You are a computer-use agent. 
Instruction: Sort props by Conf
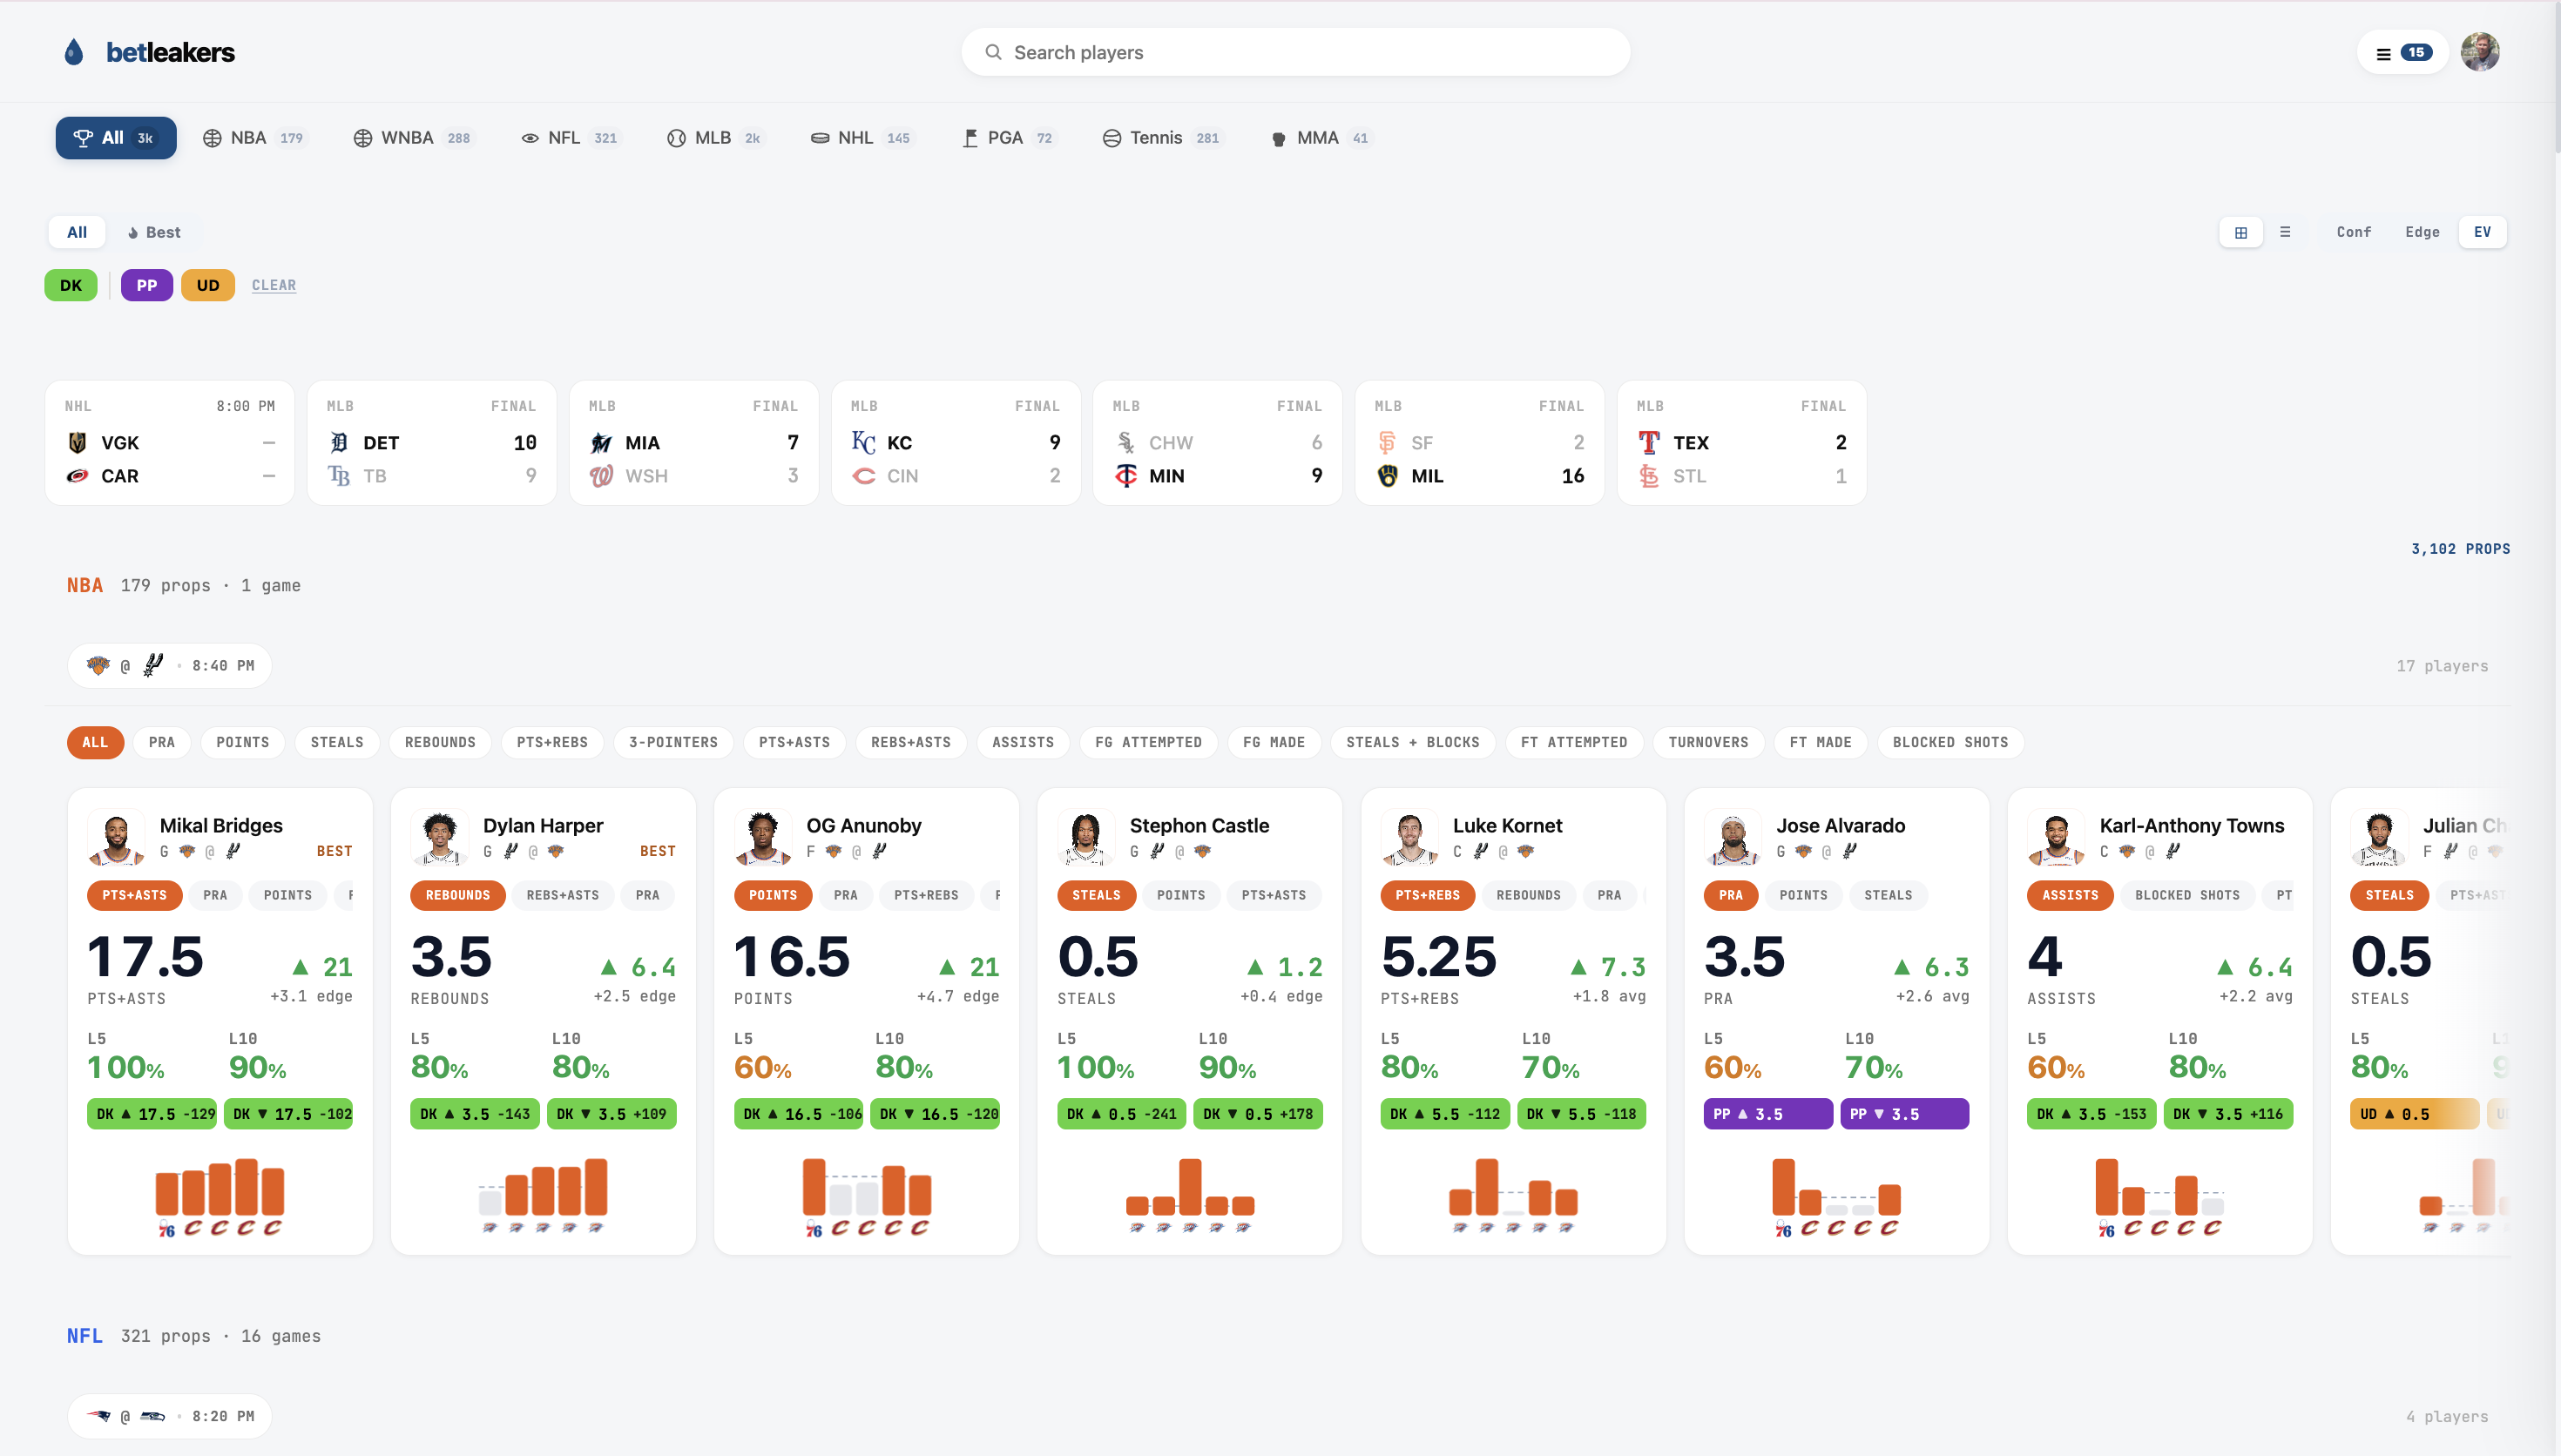2354,232
